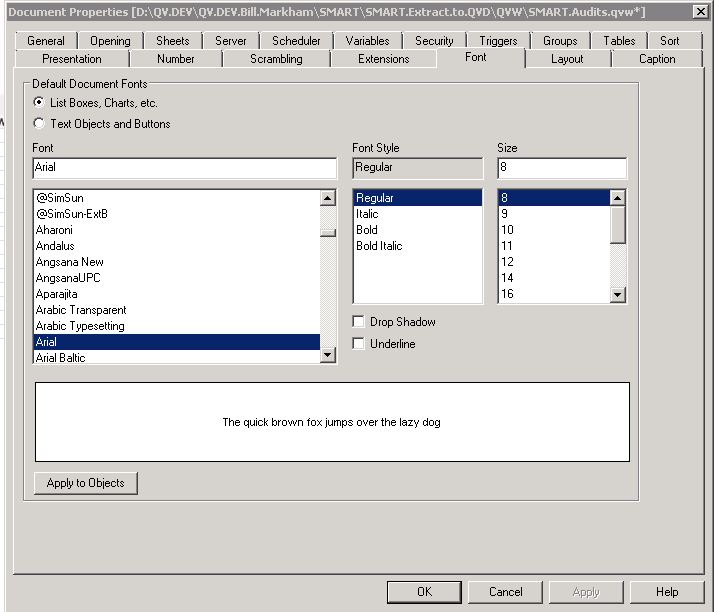This screenshot has width=714, height=612.
Task: Switch to the Layout tab
Action: point(567,59)
